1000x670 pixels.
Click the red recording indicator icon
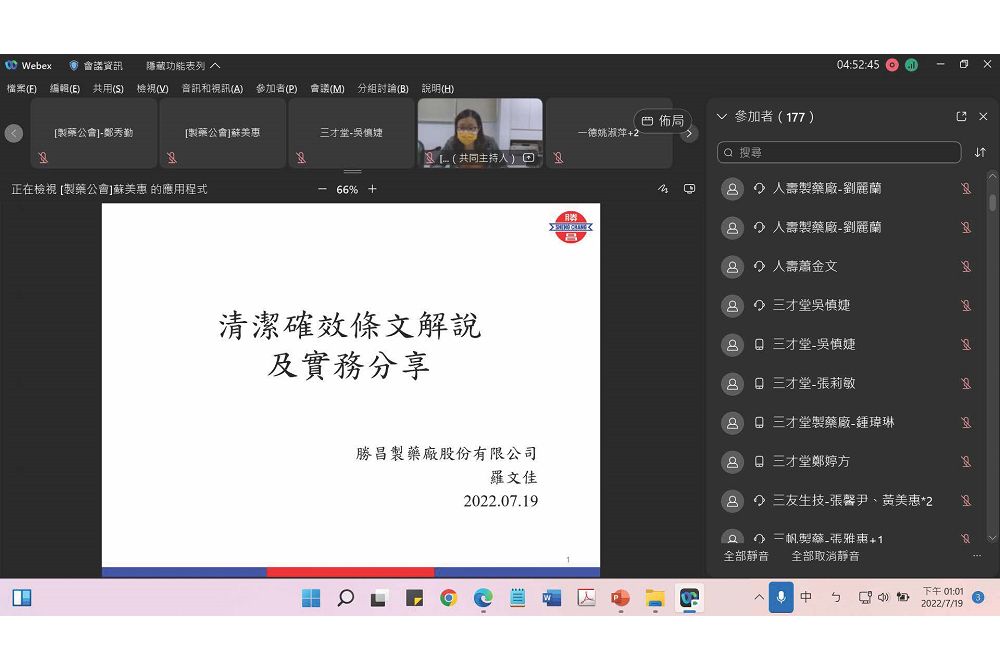tap(892, 65)
